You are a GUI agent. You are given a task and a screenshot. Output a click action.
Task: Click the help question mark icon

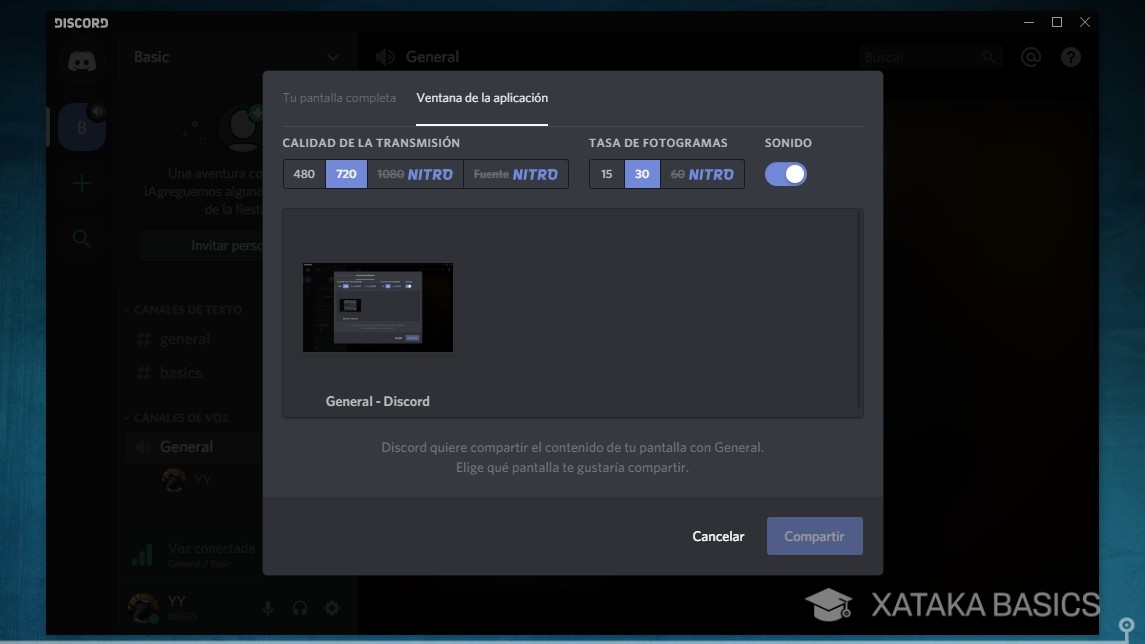(1071, 57)
